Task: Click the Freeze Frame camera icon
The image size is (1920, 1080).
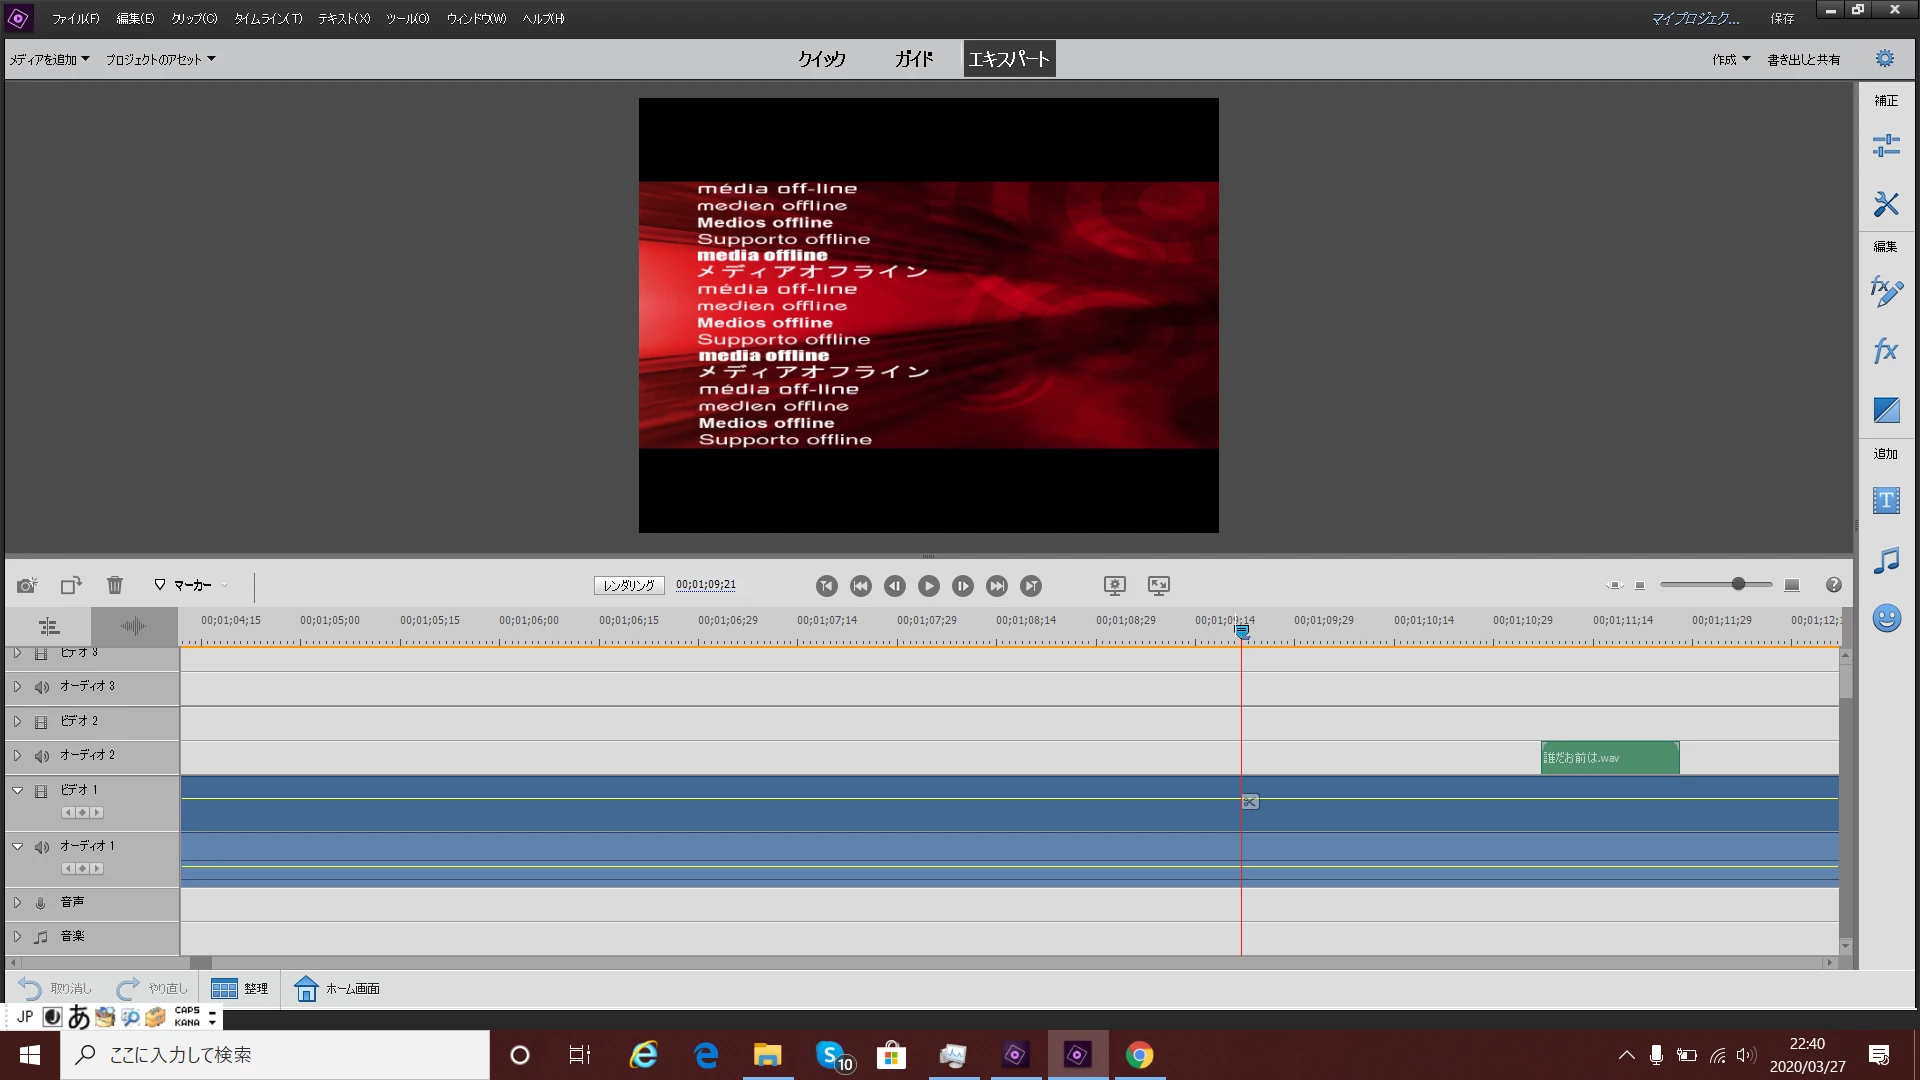Action: pos(27,585)
